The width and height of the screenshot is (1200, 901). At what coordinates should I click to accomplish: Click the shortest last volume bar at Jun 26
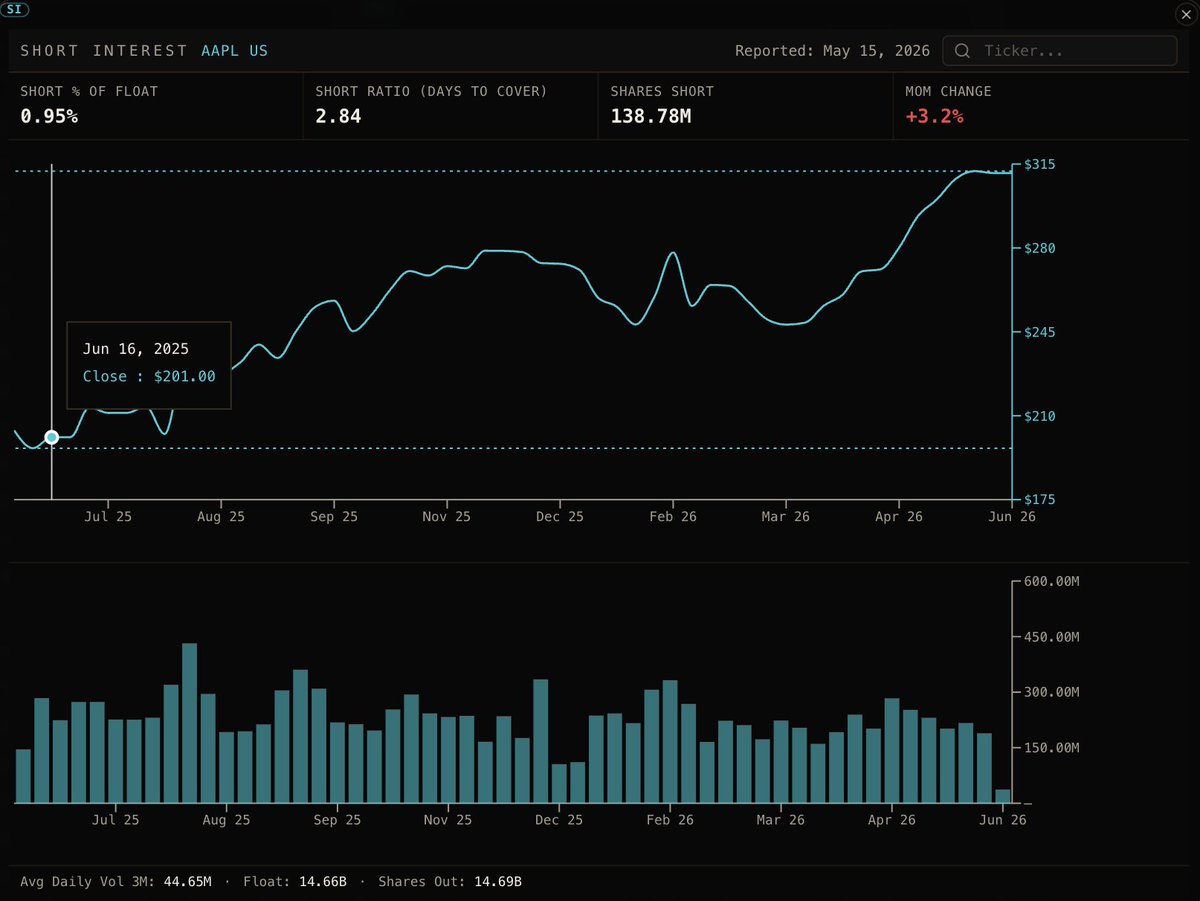(x=1003, y=796)
